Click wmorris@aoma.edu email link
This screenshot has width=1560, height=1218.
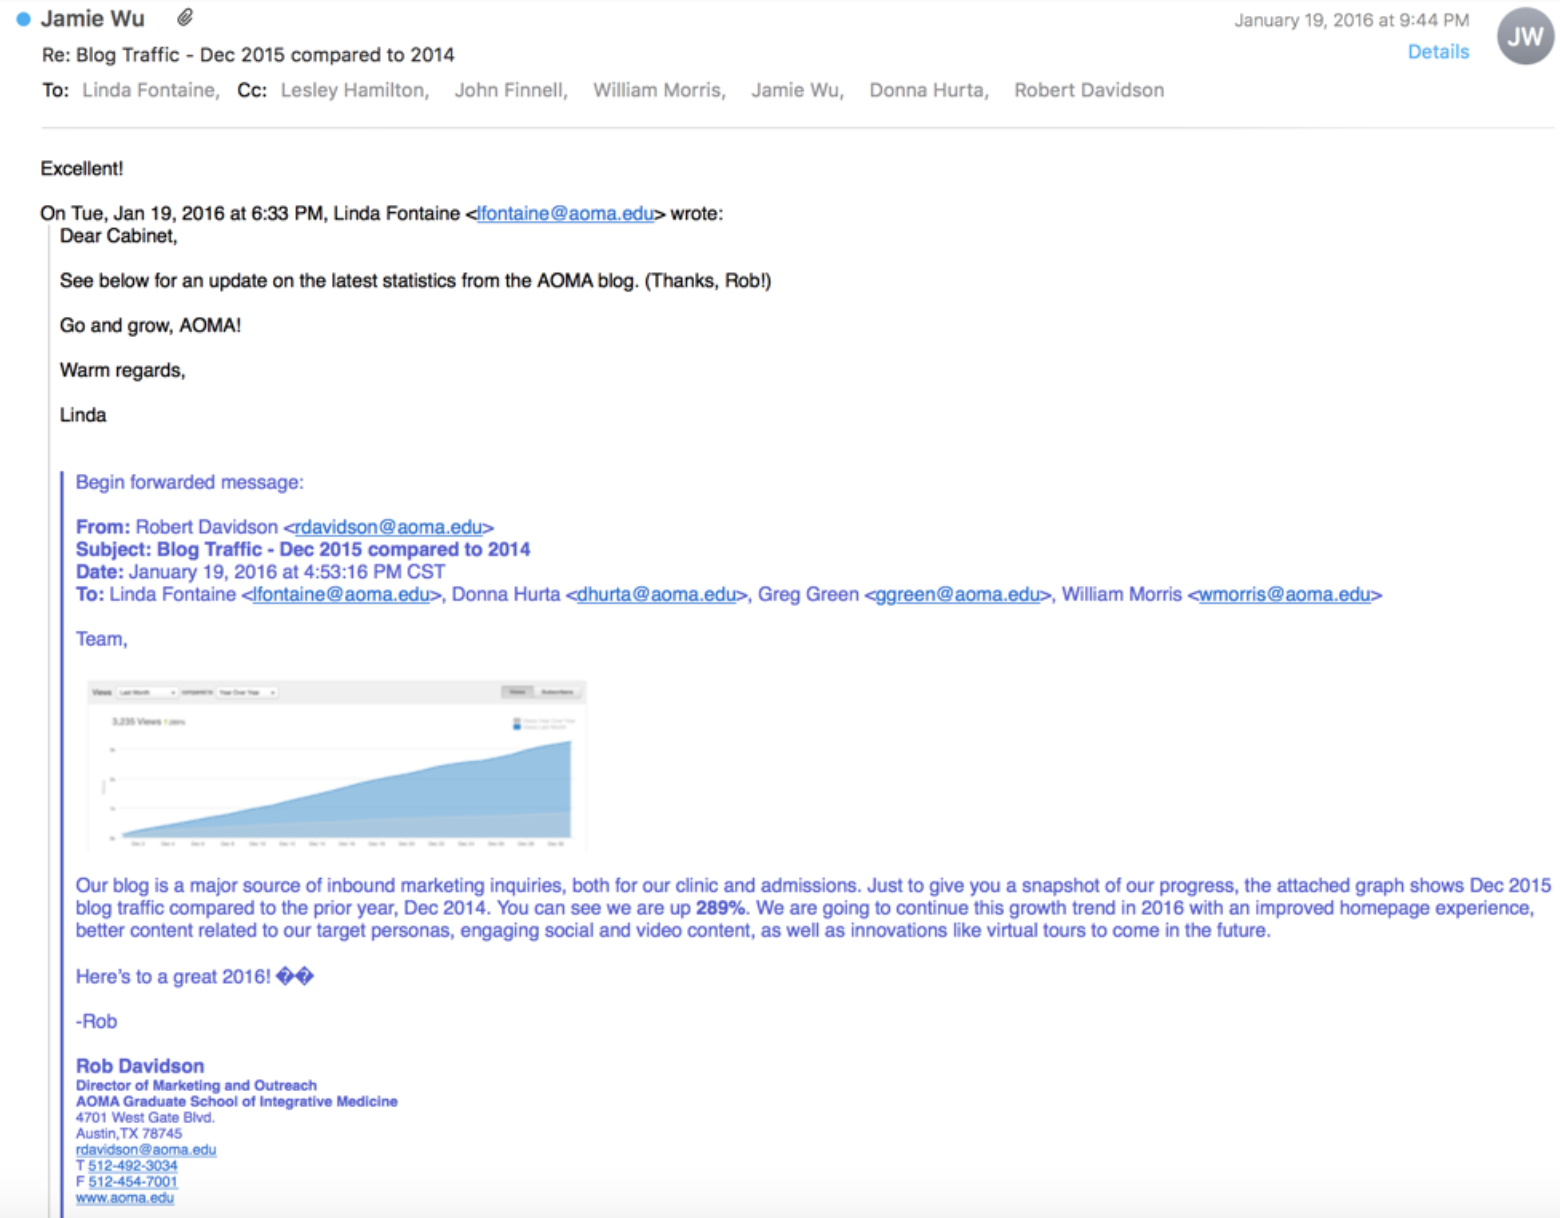click(1284, 594)
